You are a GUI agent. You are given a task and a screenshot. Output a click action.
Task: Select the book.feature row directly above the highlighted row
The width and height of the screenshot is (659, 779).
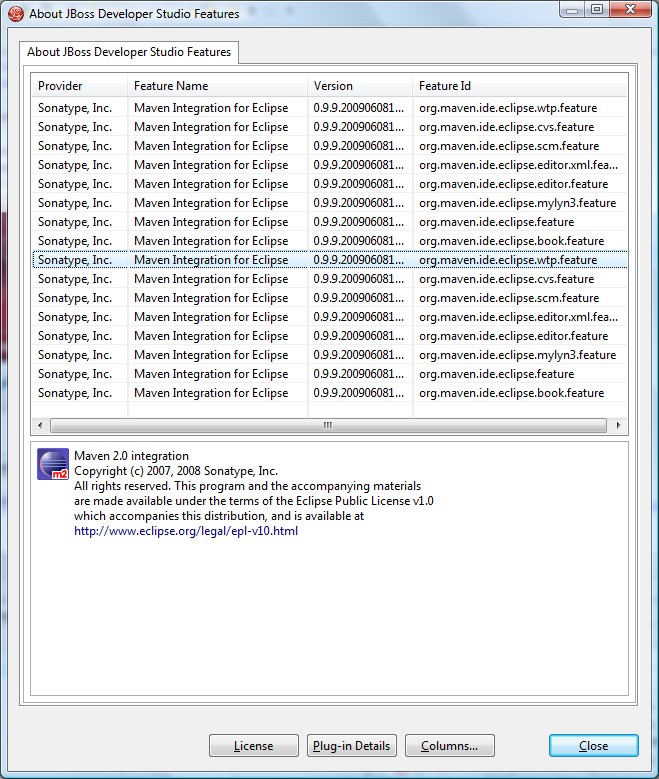(x=330, y=241)
